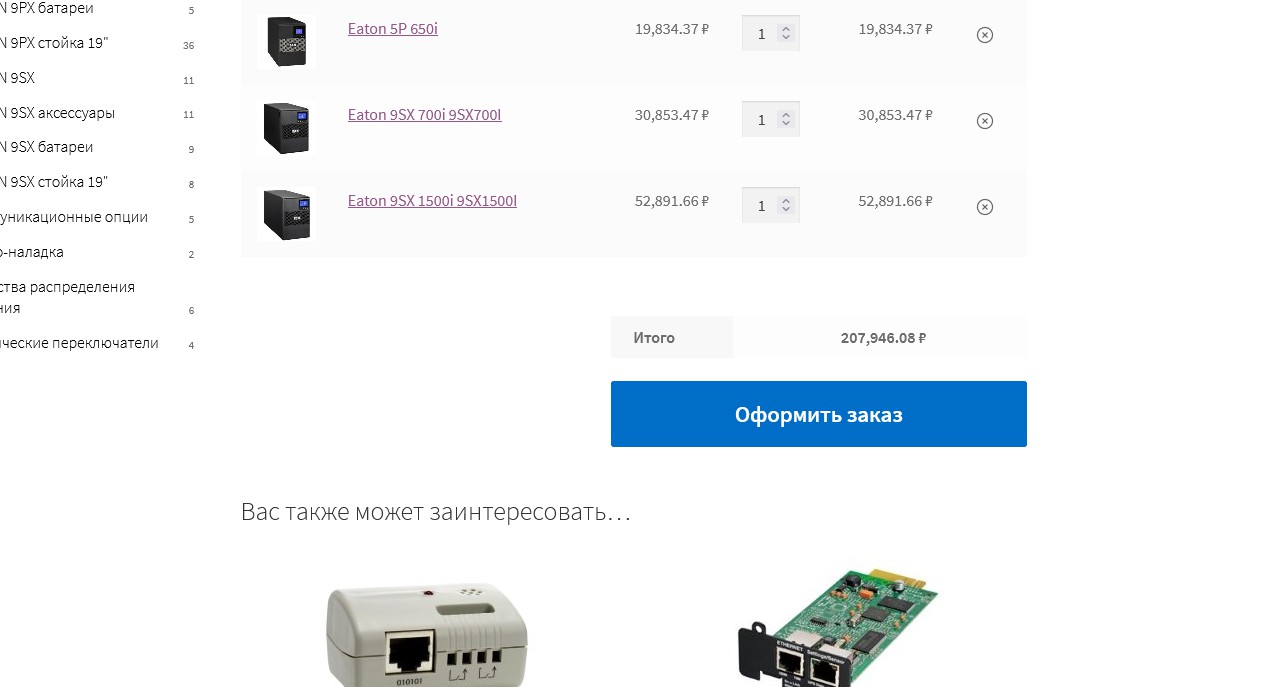
Task: Delete Eaton 9SX 1500i cart row
Action: [985, 207]
